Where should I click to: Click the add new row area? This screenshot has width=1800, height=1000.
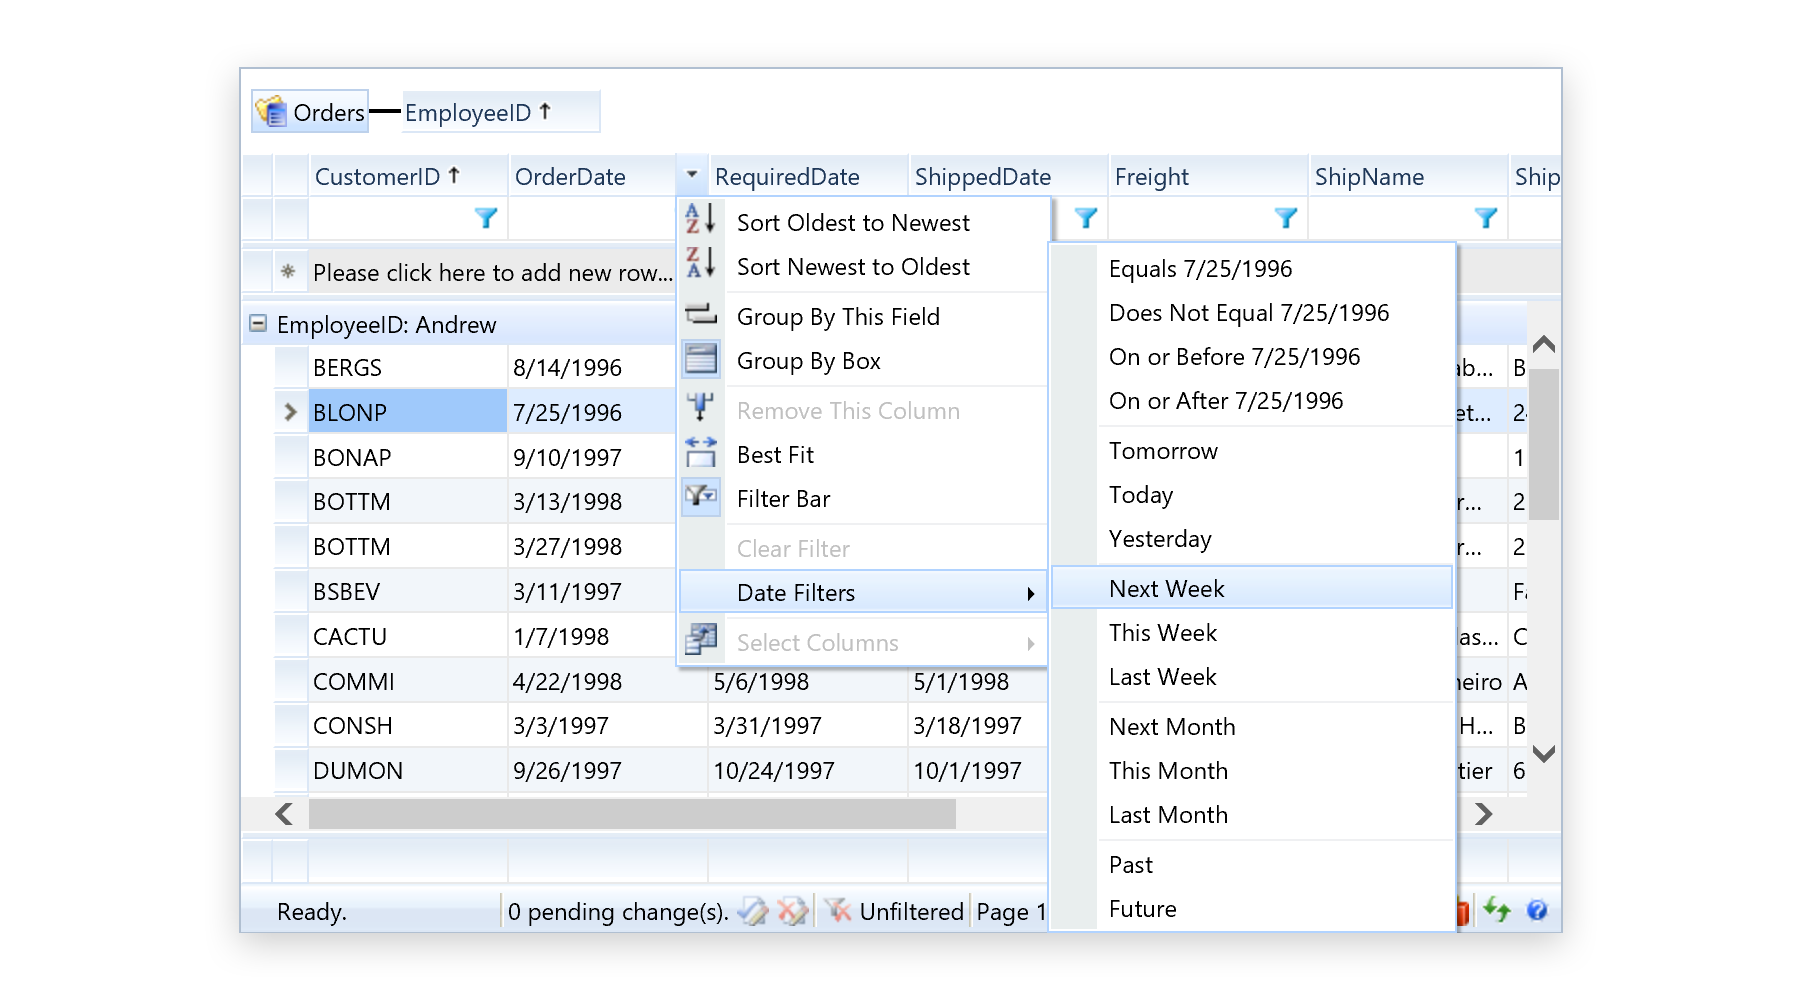click(x=492, y=273)
